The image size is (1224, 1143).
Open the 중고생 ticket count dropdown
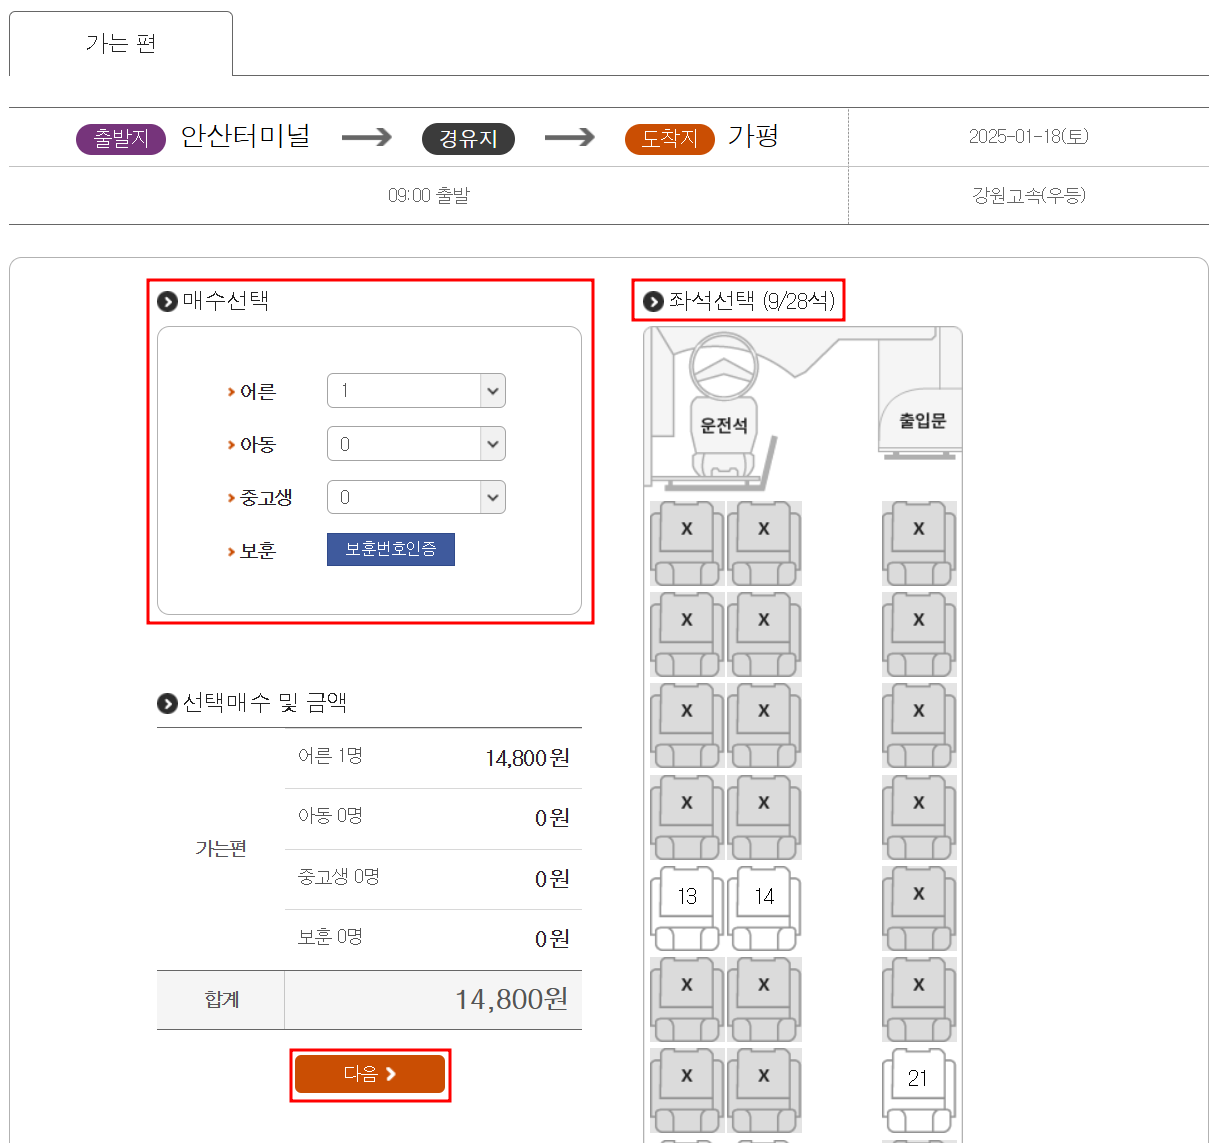pos(416,497)
